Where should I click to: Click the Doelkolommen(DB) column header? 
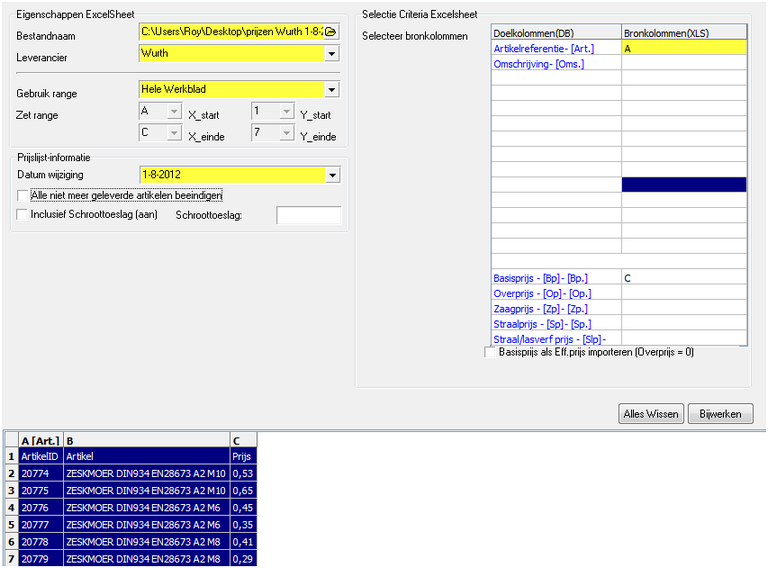click(556, 33)
